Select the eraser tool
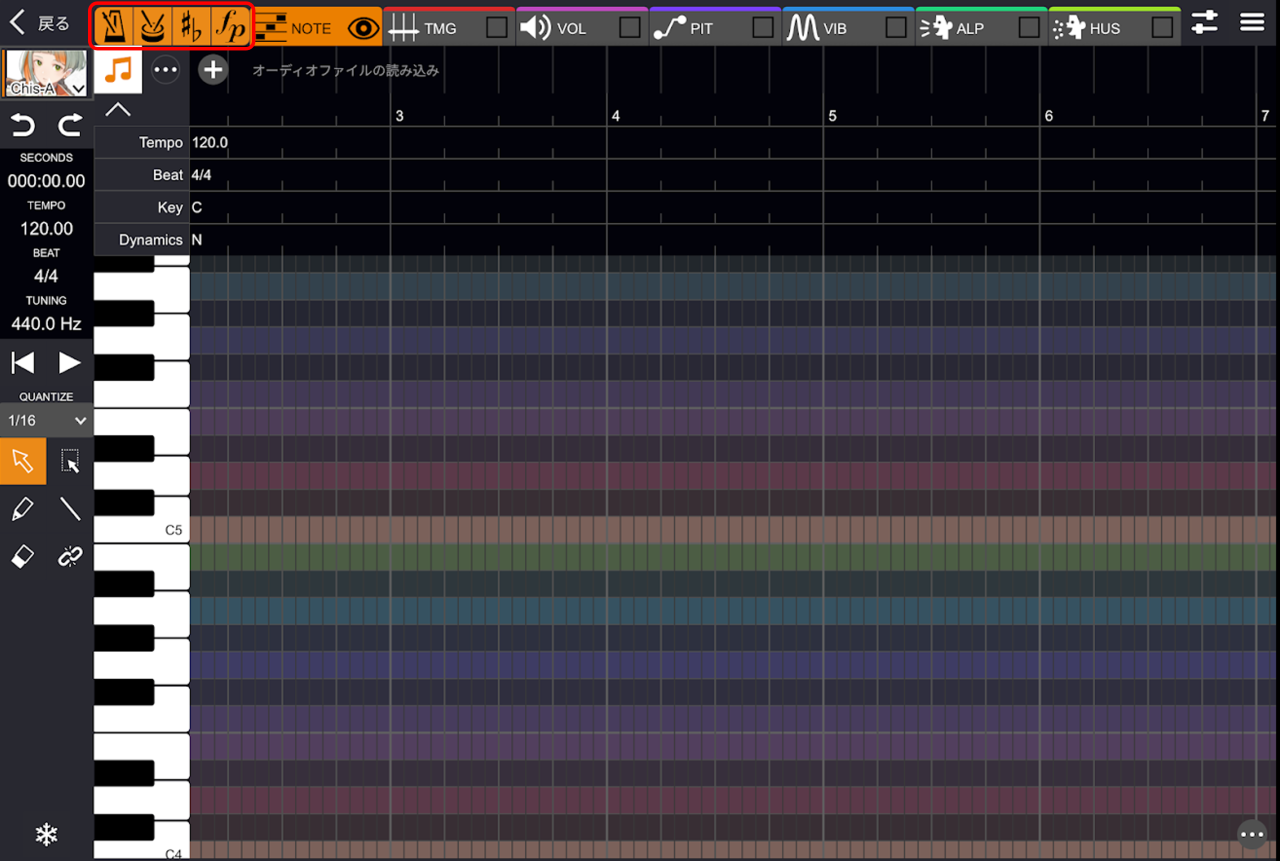 tap(23, 557)
